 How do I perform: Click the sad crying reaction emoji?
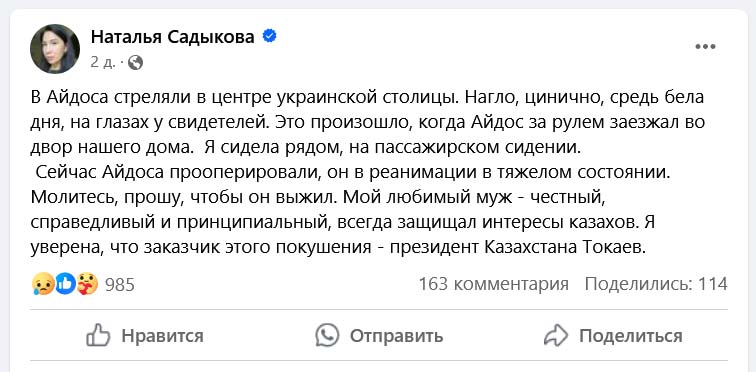tap(42, 284)
